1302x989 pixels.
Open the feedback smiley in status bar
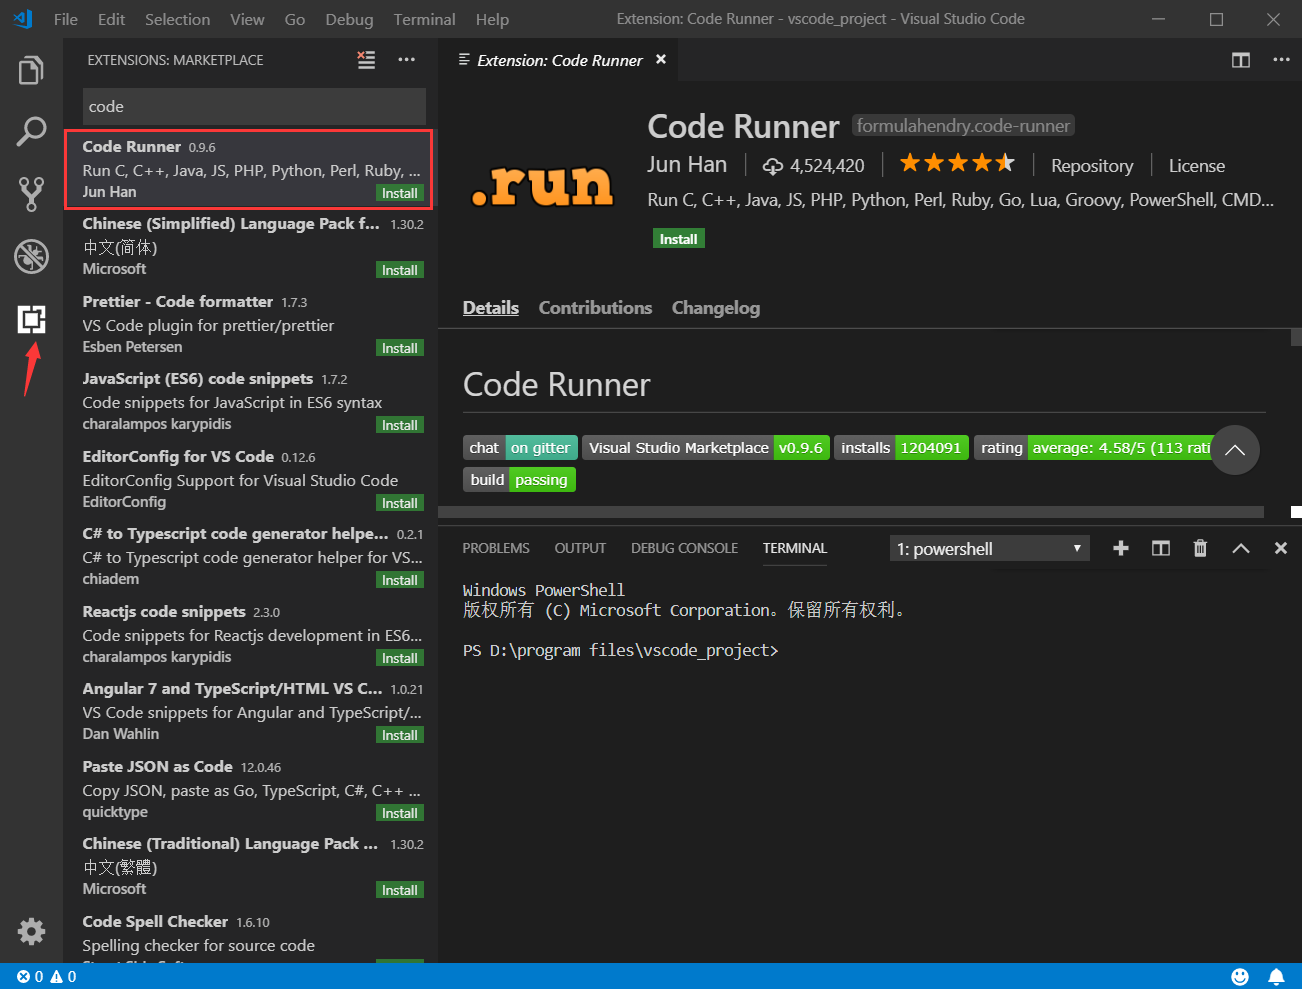(1240, 976)
